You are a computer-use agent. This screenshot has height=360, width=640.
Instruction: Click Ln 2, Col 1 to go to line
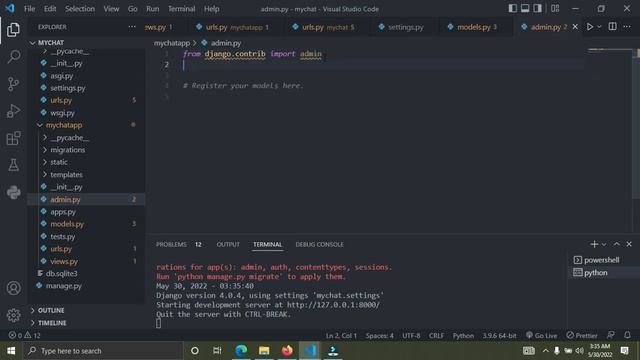tap(341, 335)
